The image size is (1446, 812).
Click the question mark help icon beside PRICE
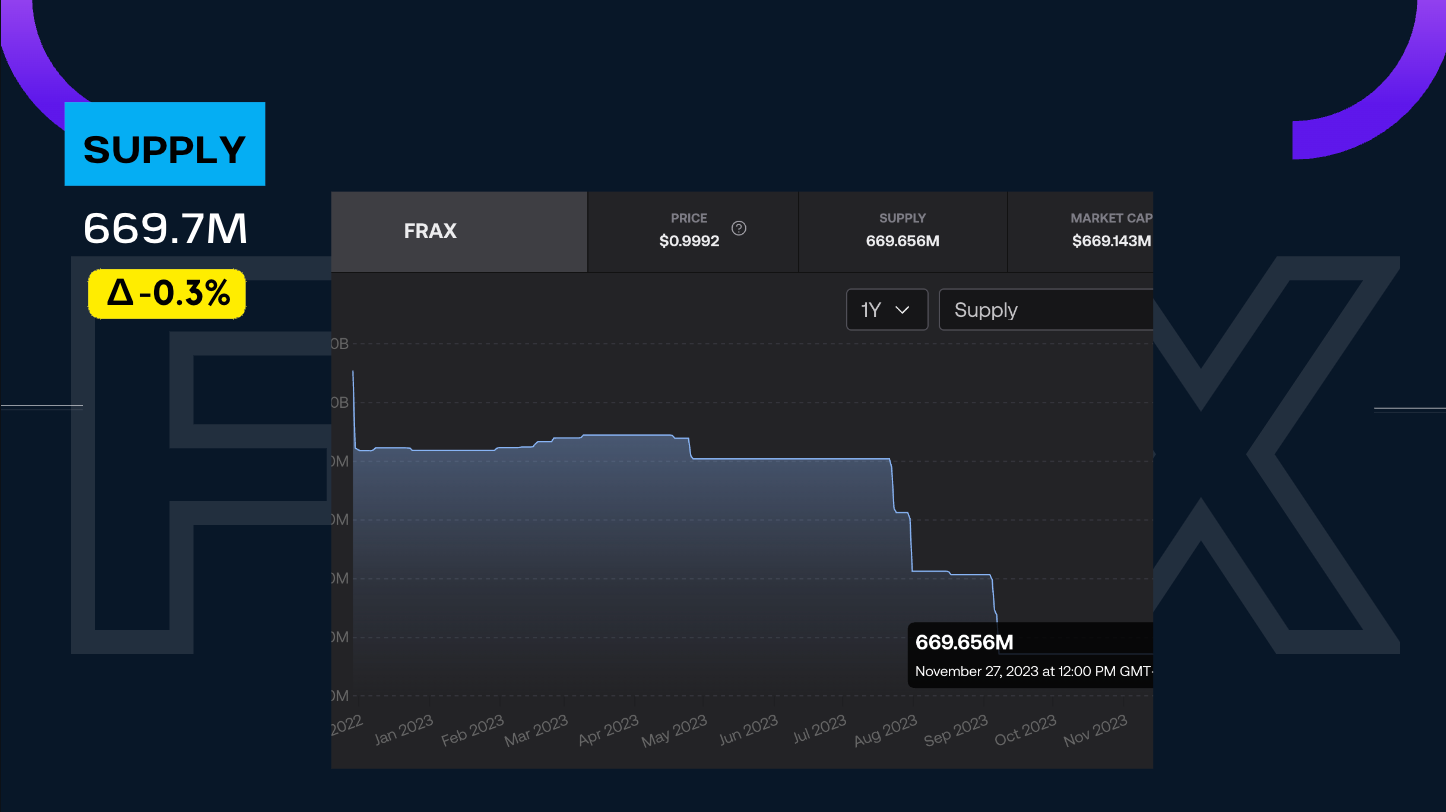(x=739, y=228)
